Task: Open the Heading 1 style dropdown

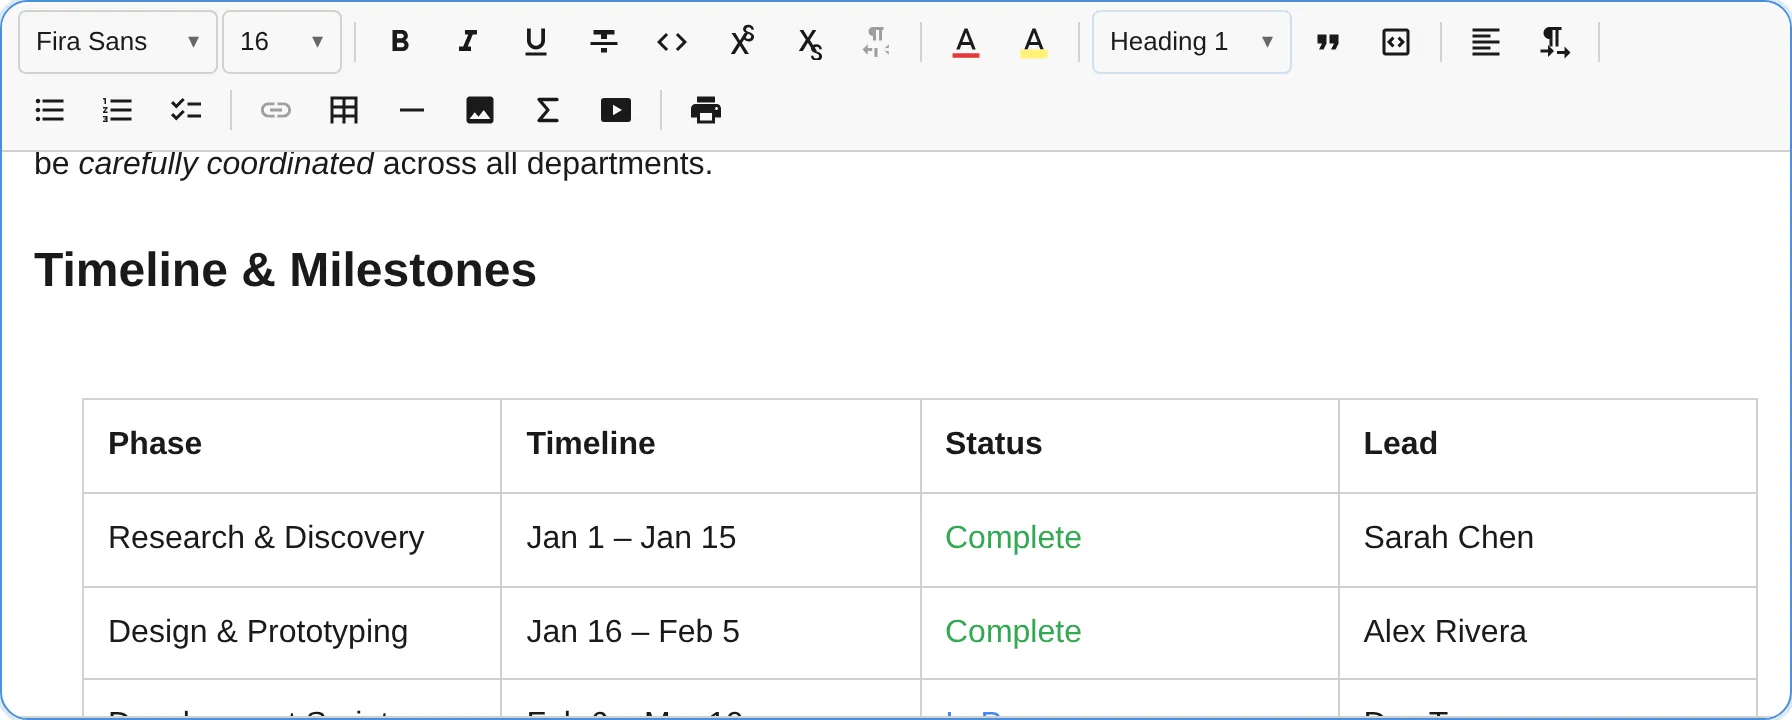Action: point(1192,42)
